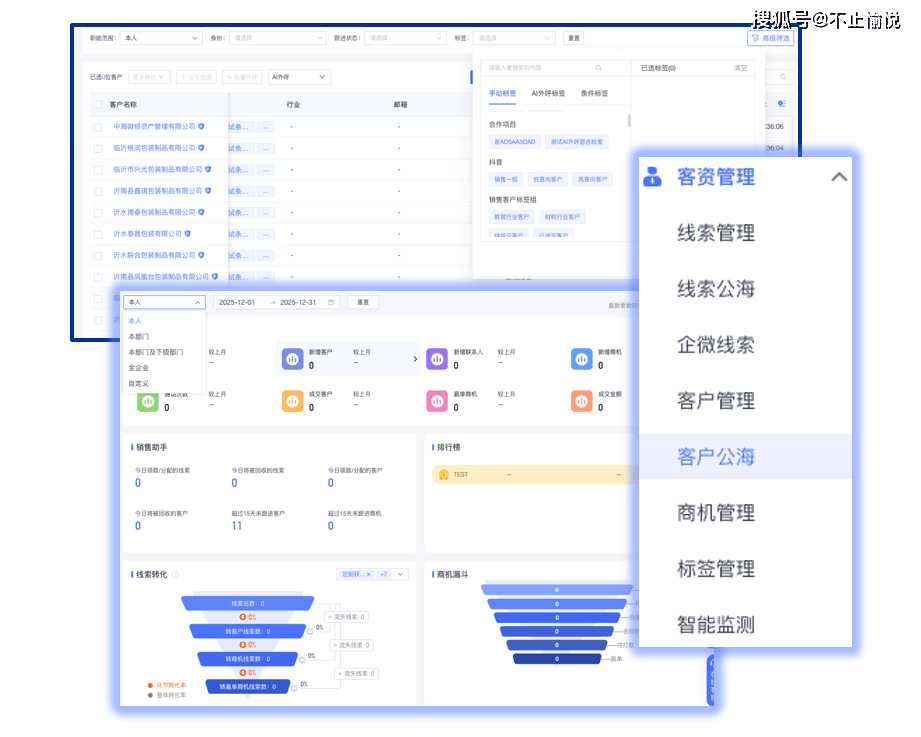Click the 教育行业客户 tag
The width and height of the screenshot is (921, 737).
(x=511, y=217)
